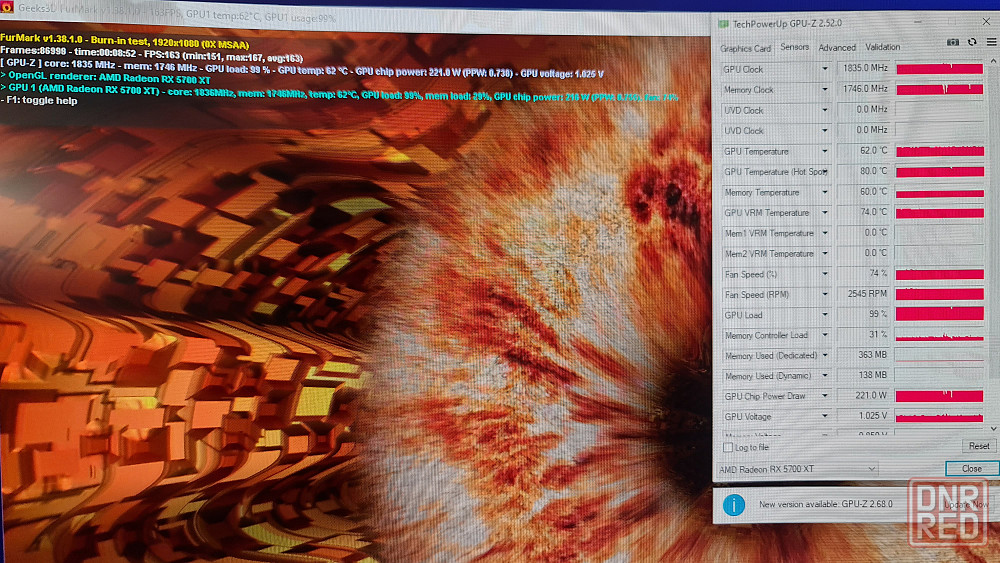
Task: Open the GPU-Z hamburger menu
Action: tap(989, 42)
